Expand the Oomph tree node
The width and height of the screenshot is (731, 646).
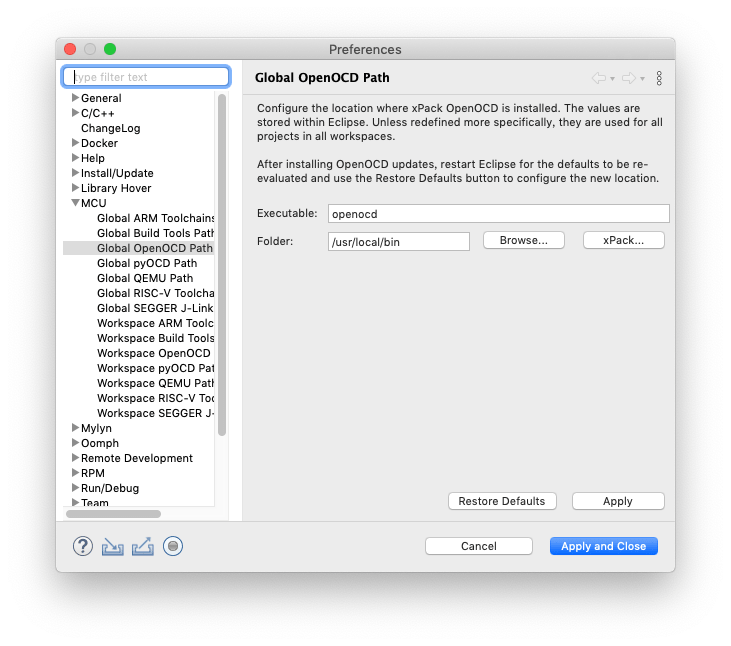pos(75,442)
